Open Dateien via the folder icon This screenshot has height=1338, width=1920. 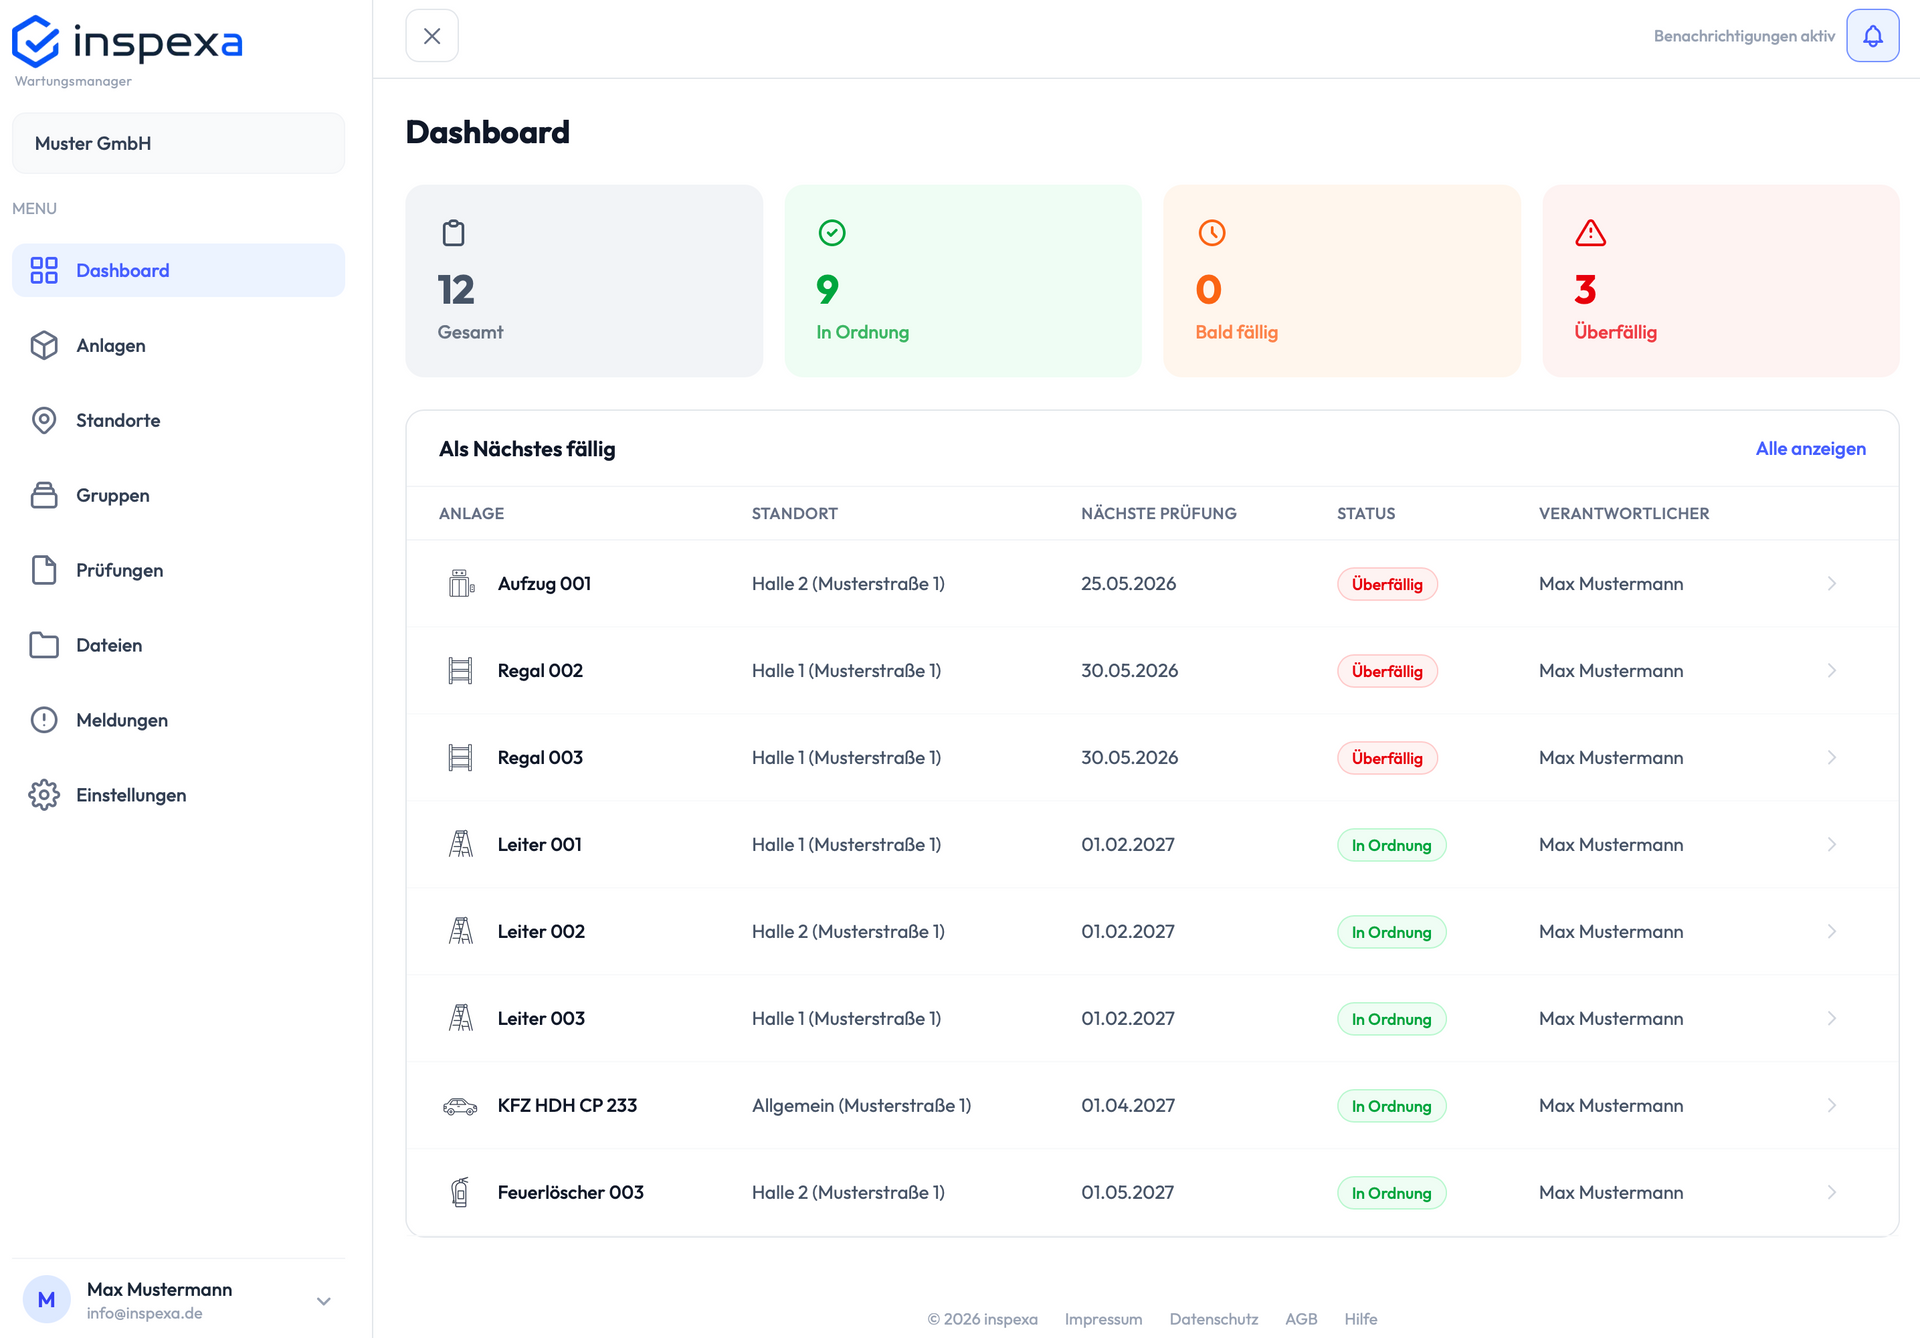point(44,645)
